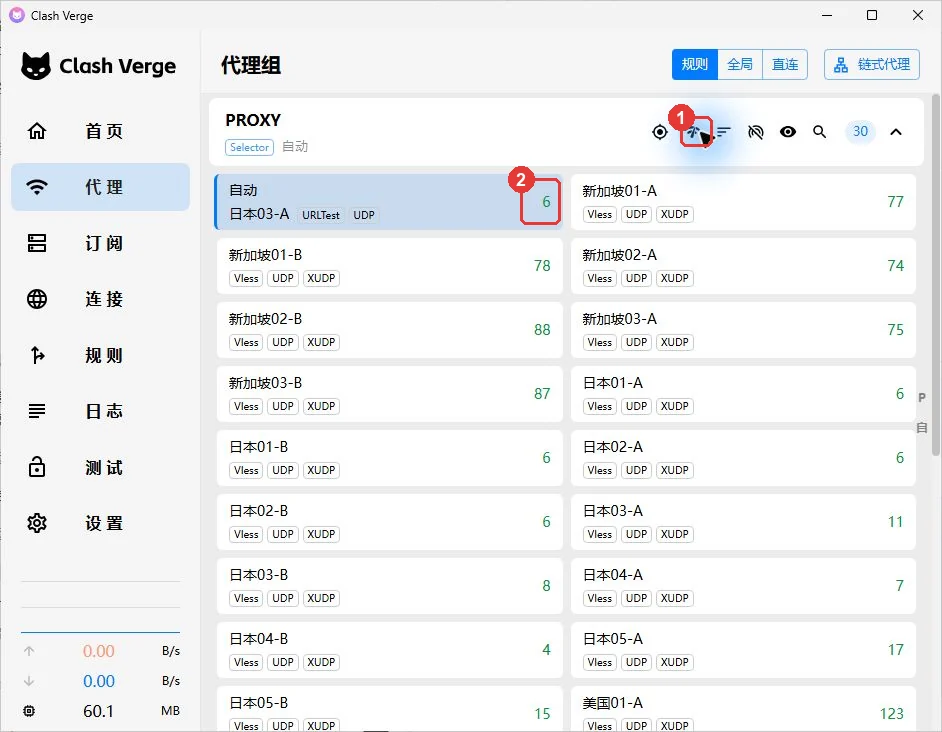The image size is (942, 732).
Task: Open 连接 page in the sidebar
Action: point(100,299)
